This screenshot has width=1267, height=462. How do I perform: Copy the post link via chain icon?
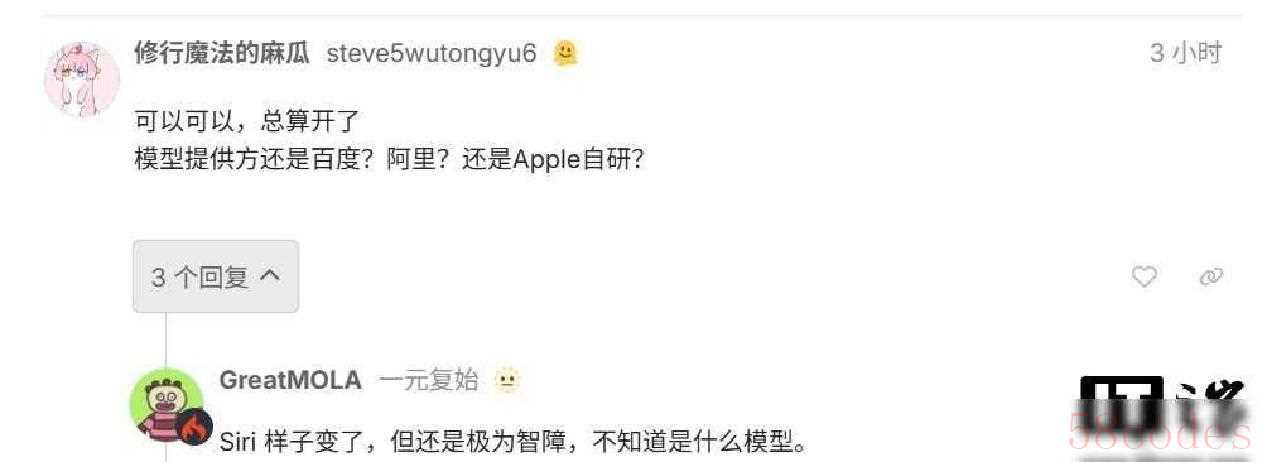coord(1211,277)
